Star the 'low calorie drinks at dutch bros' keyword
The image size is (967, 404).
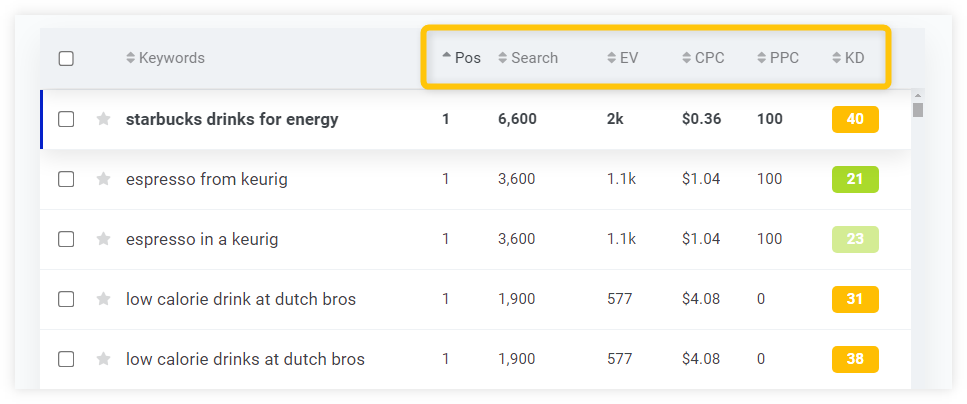click(x=103, y=359)
